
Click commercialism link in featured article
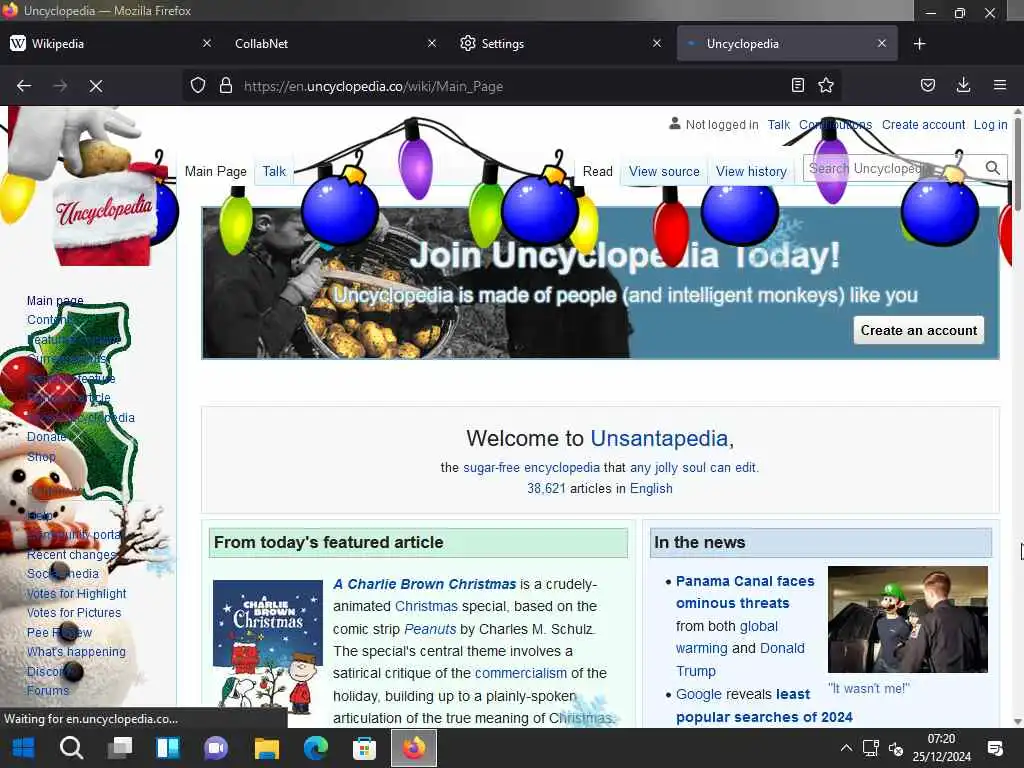coord(520,673)
